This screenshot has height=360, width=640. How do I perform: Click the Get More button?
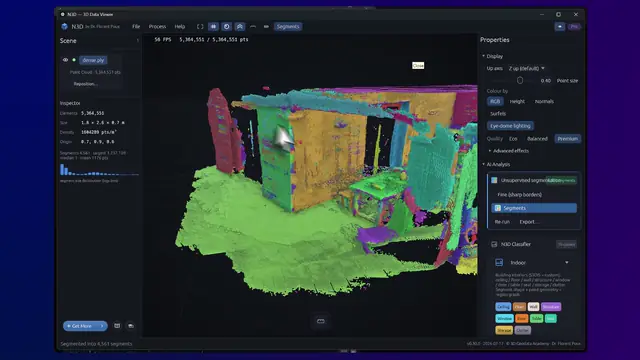pyautogui.click(x=85, y=326)
